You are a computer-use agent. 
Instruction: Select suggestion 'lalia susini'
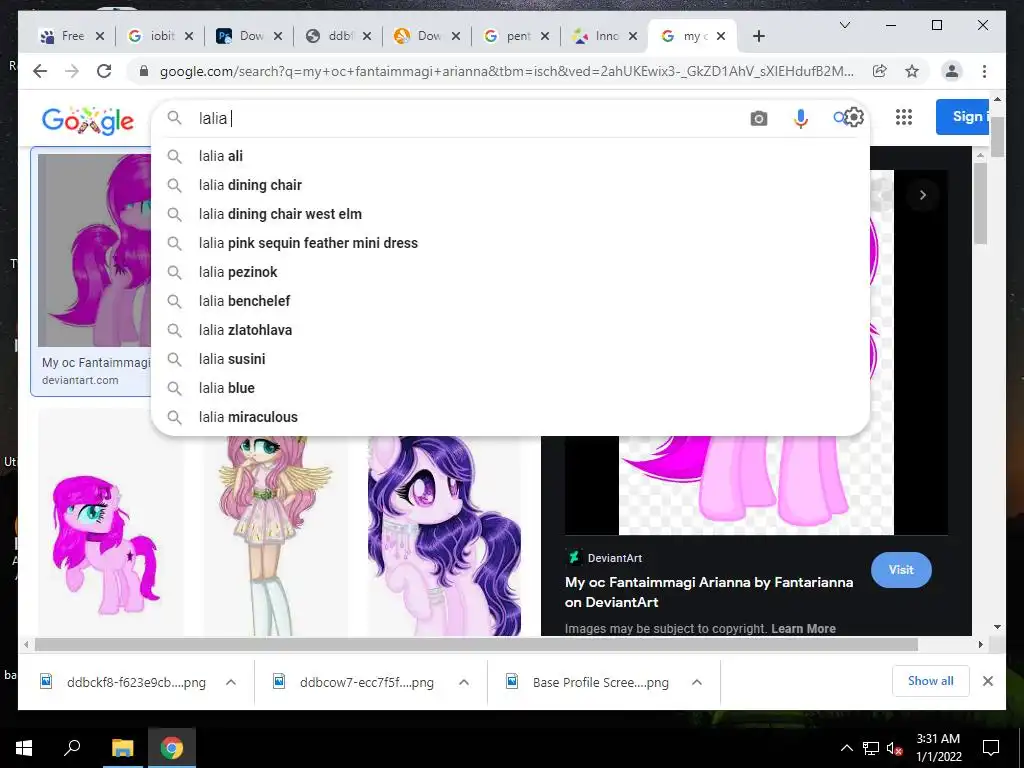tap(510, 359)
